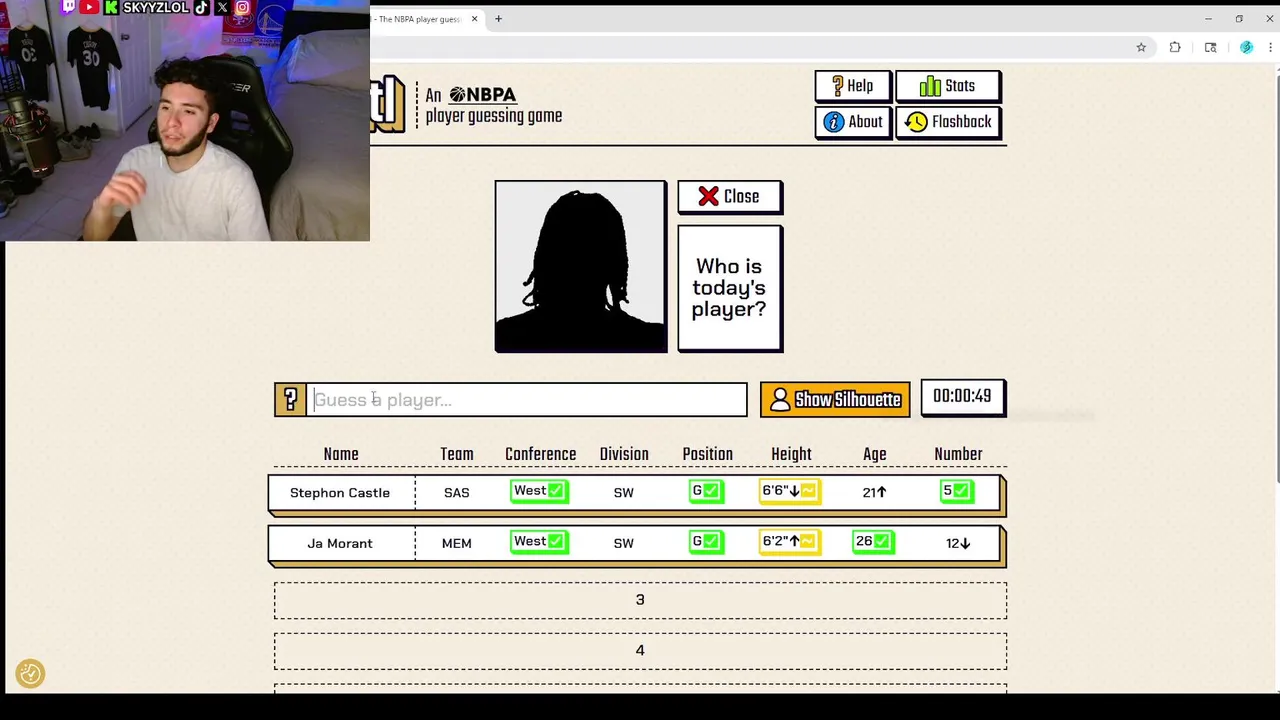The image size is (1280, 720).
Task: Click the number 12 cell
Action: coord(958,543)
